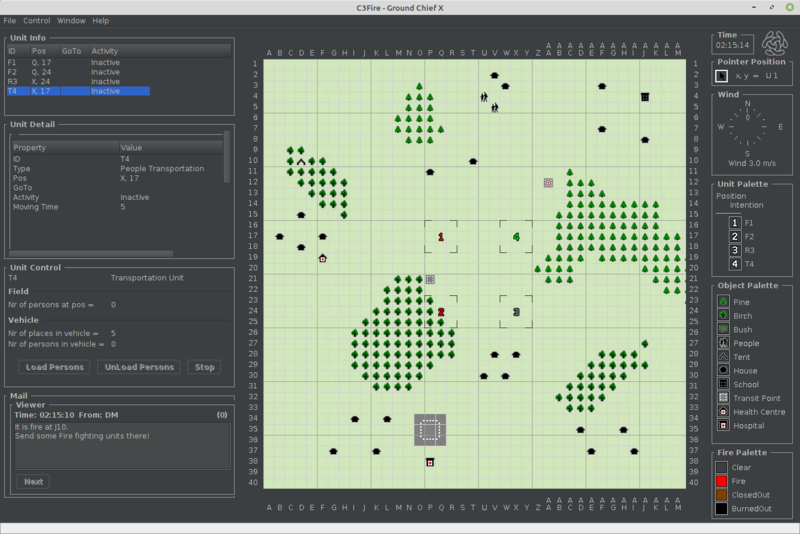Open the File menu

10,20
